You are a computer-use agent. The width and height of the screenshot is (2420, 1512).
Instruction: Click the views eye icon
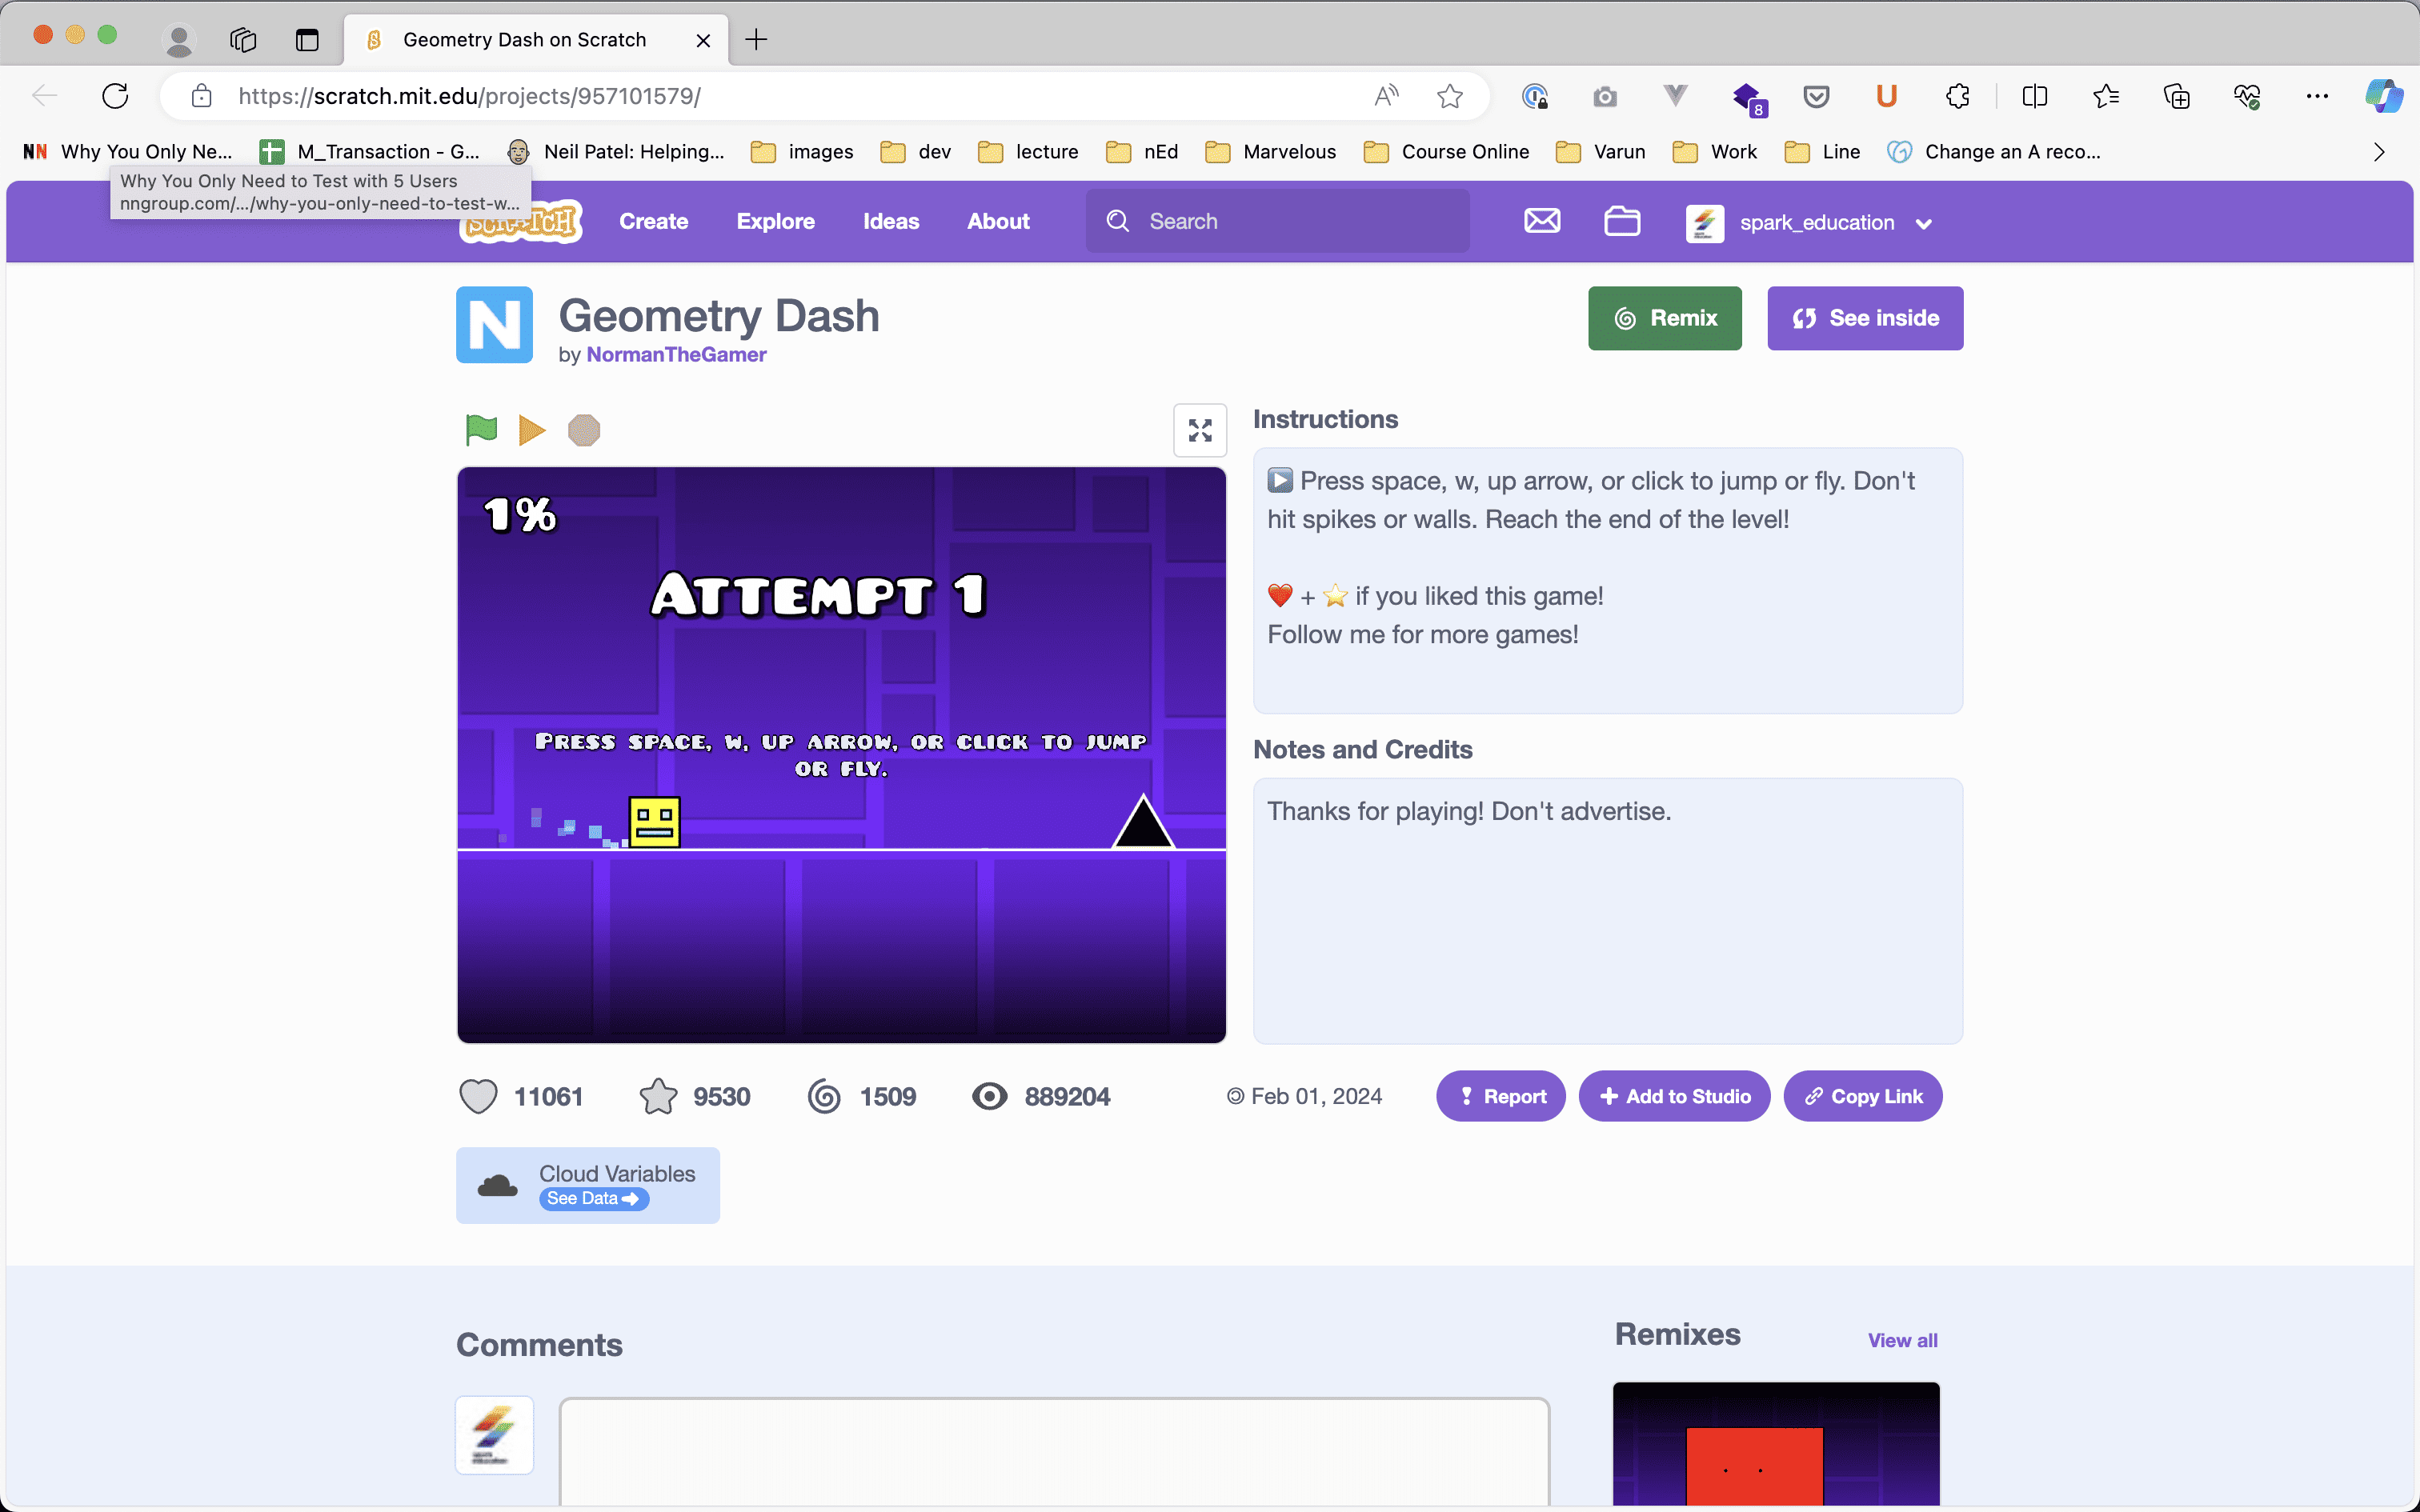(989, 1096)
